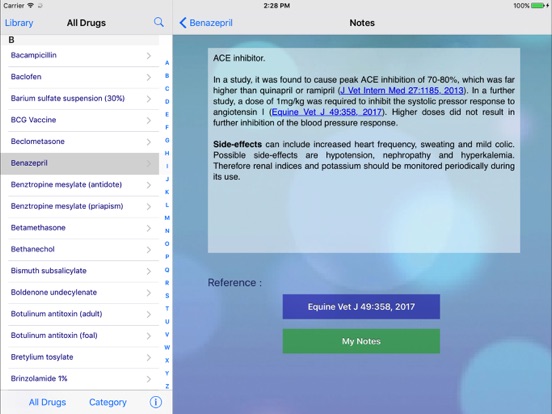552x414 pixels.
Task: Open the Equine Vet J 49:358, 2017 reference button
Action: click(x=361, y=307)
